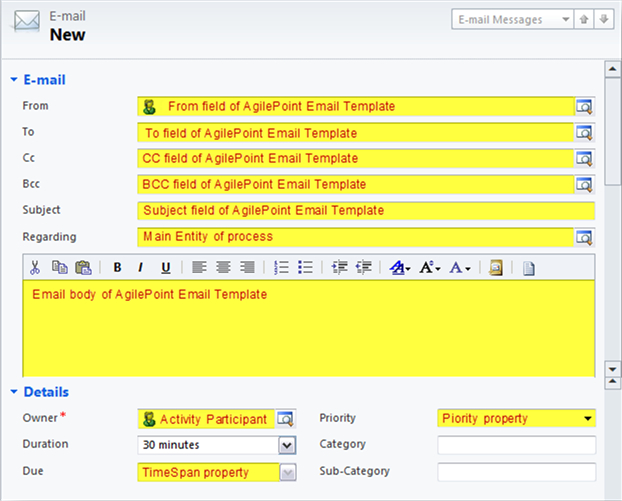The width and height of the screenshot is (622, 501).
Task: Click the Subject input field
Action: click(x=366, y=210)
